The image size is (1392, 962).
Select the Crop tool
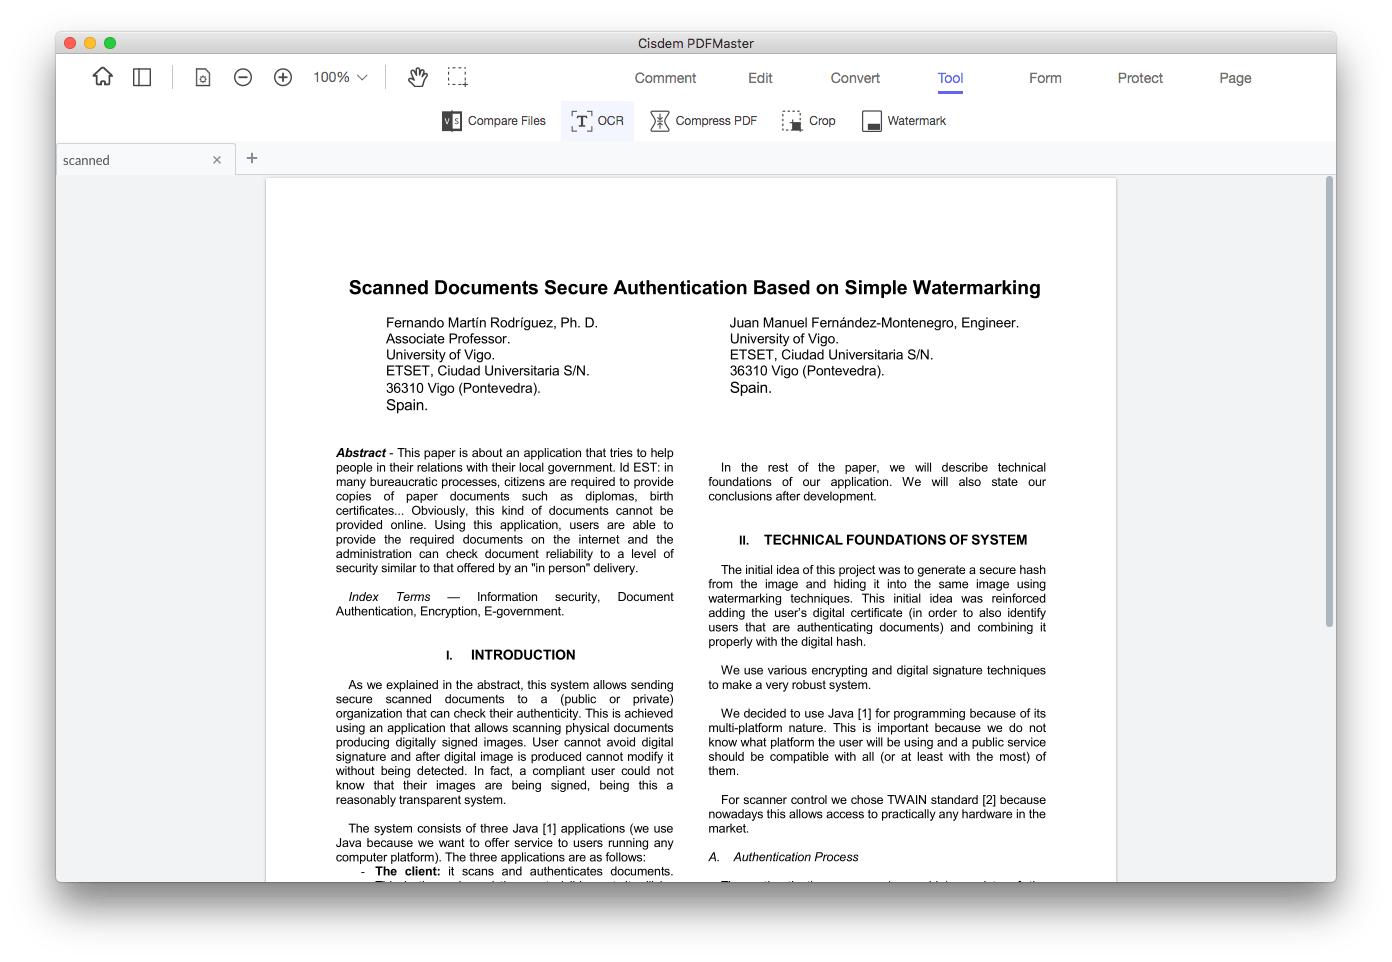808,120
